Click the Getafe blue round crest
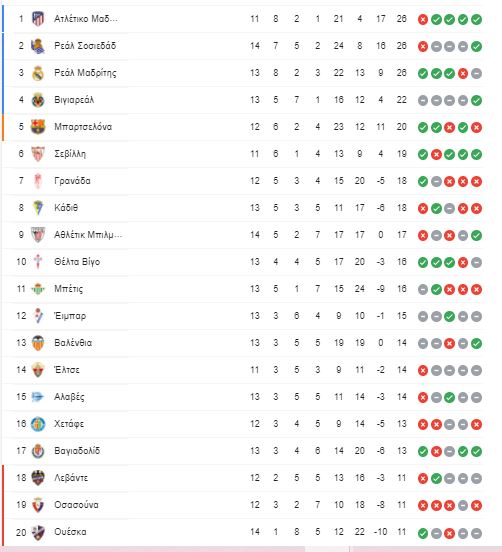502x552 pixels. pos(38,424)
